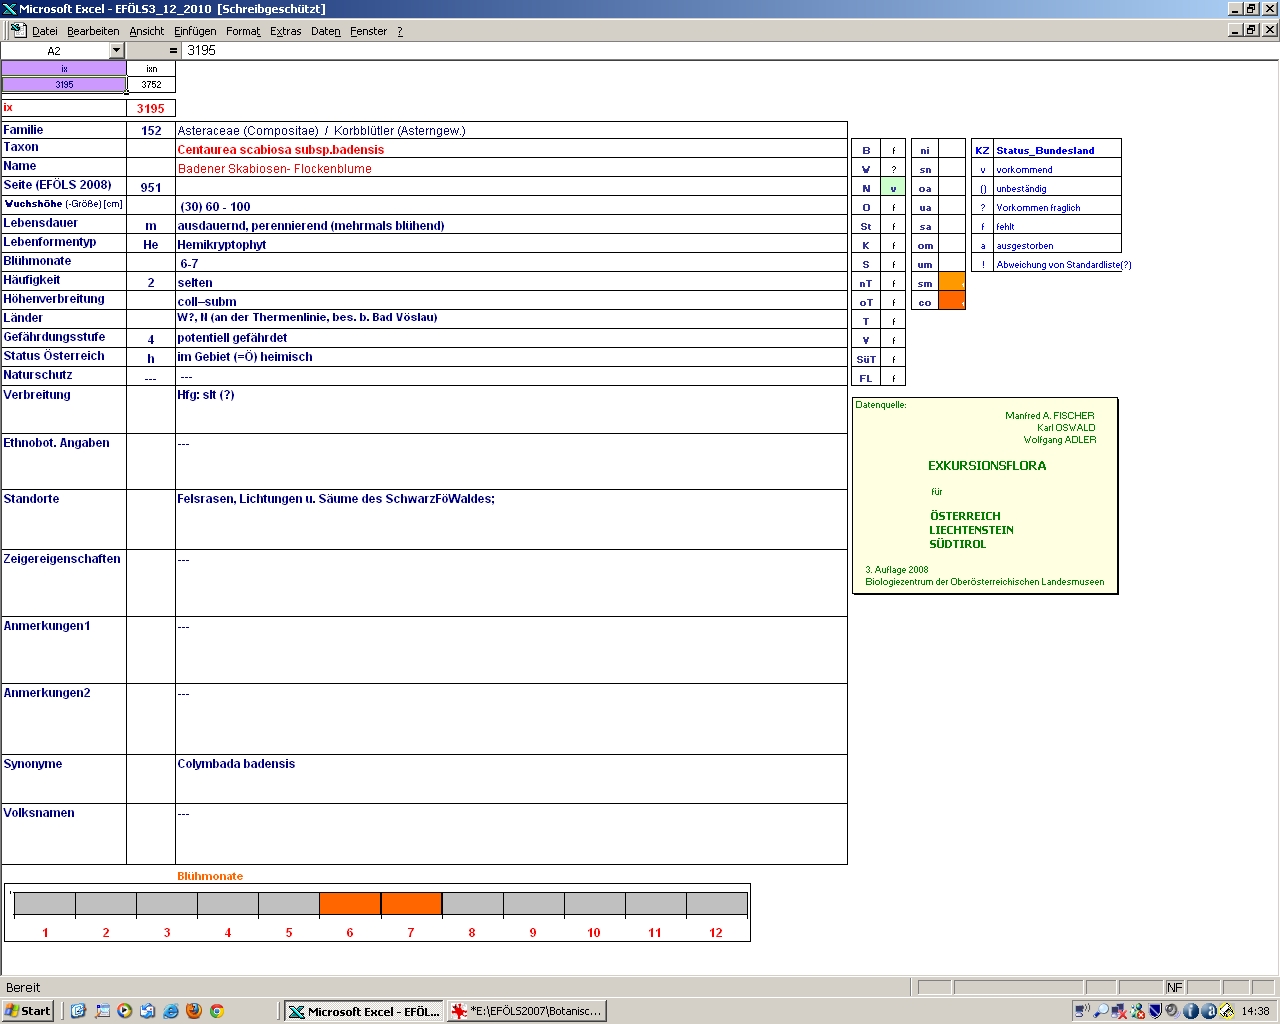Open the Fenster menu

coord(368,31)
